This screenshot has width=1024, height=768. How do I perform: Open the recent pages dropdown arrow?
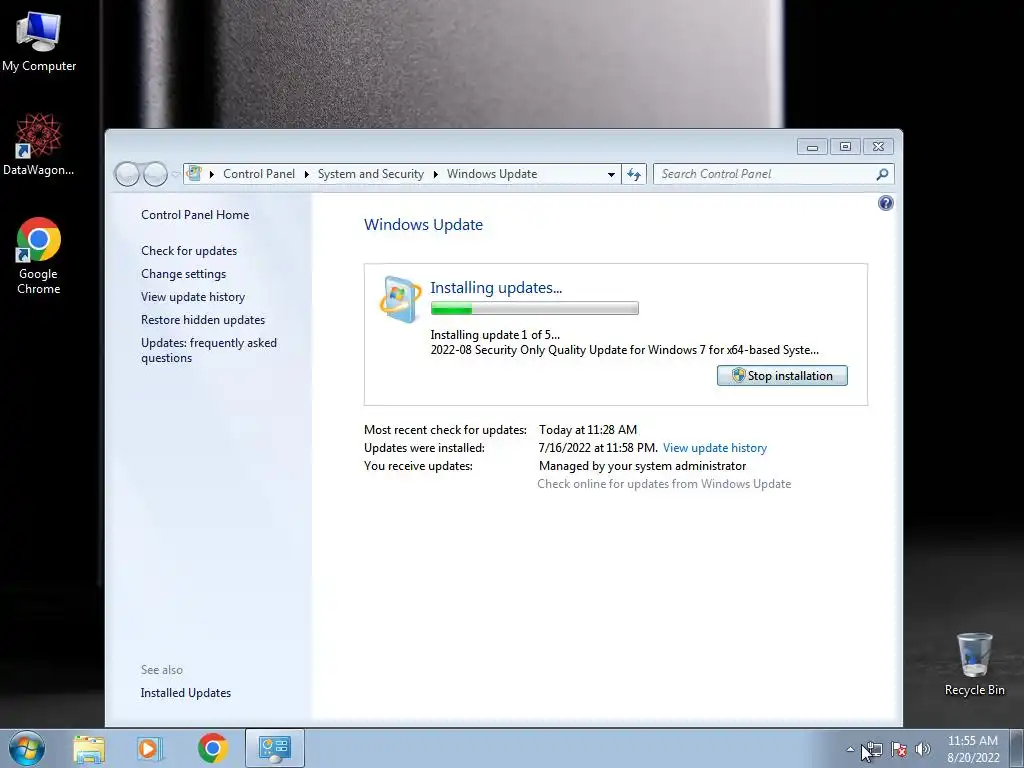174,174
